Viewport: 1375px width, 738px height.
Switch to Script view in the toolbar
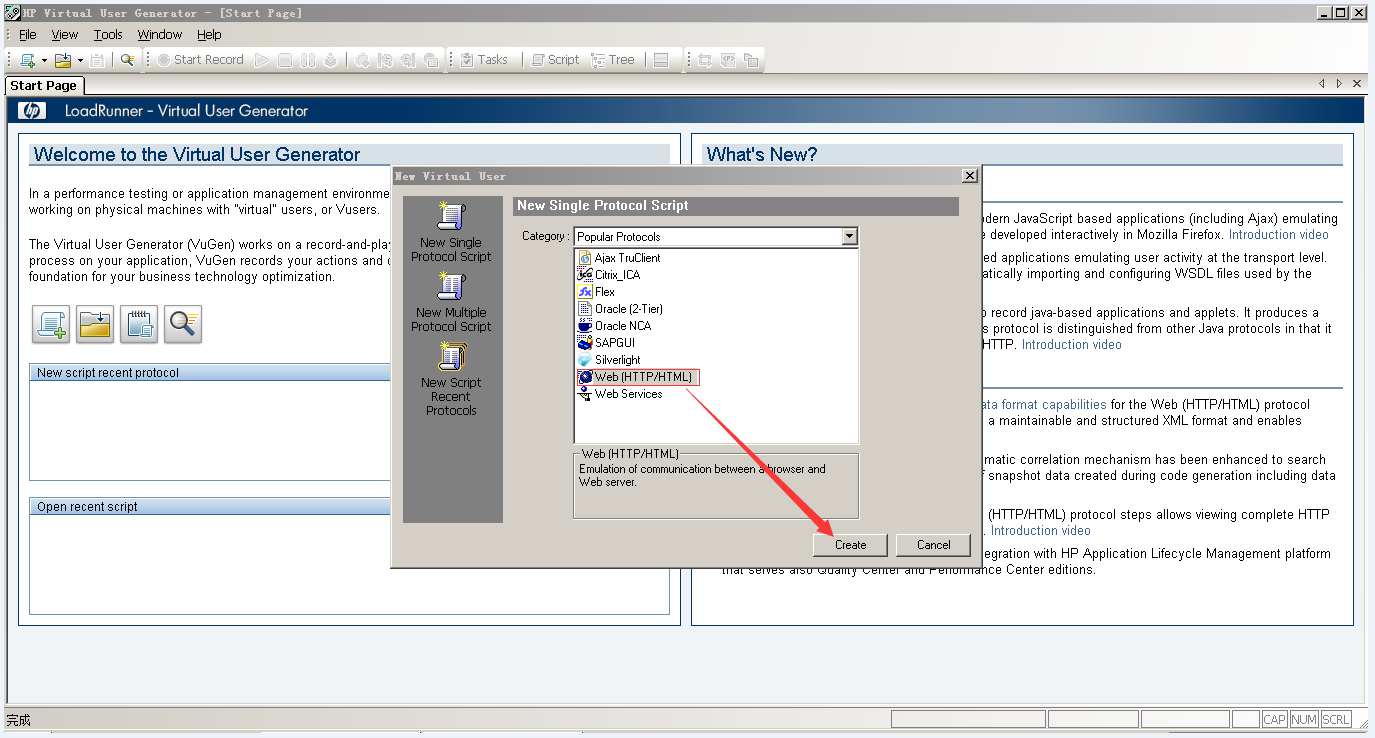click(x=555, y=60)
